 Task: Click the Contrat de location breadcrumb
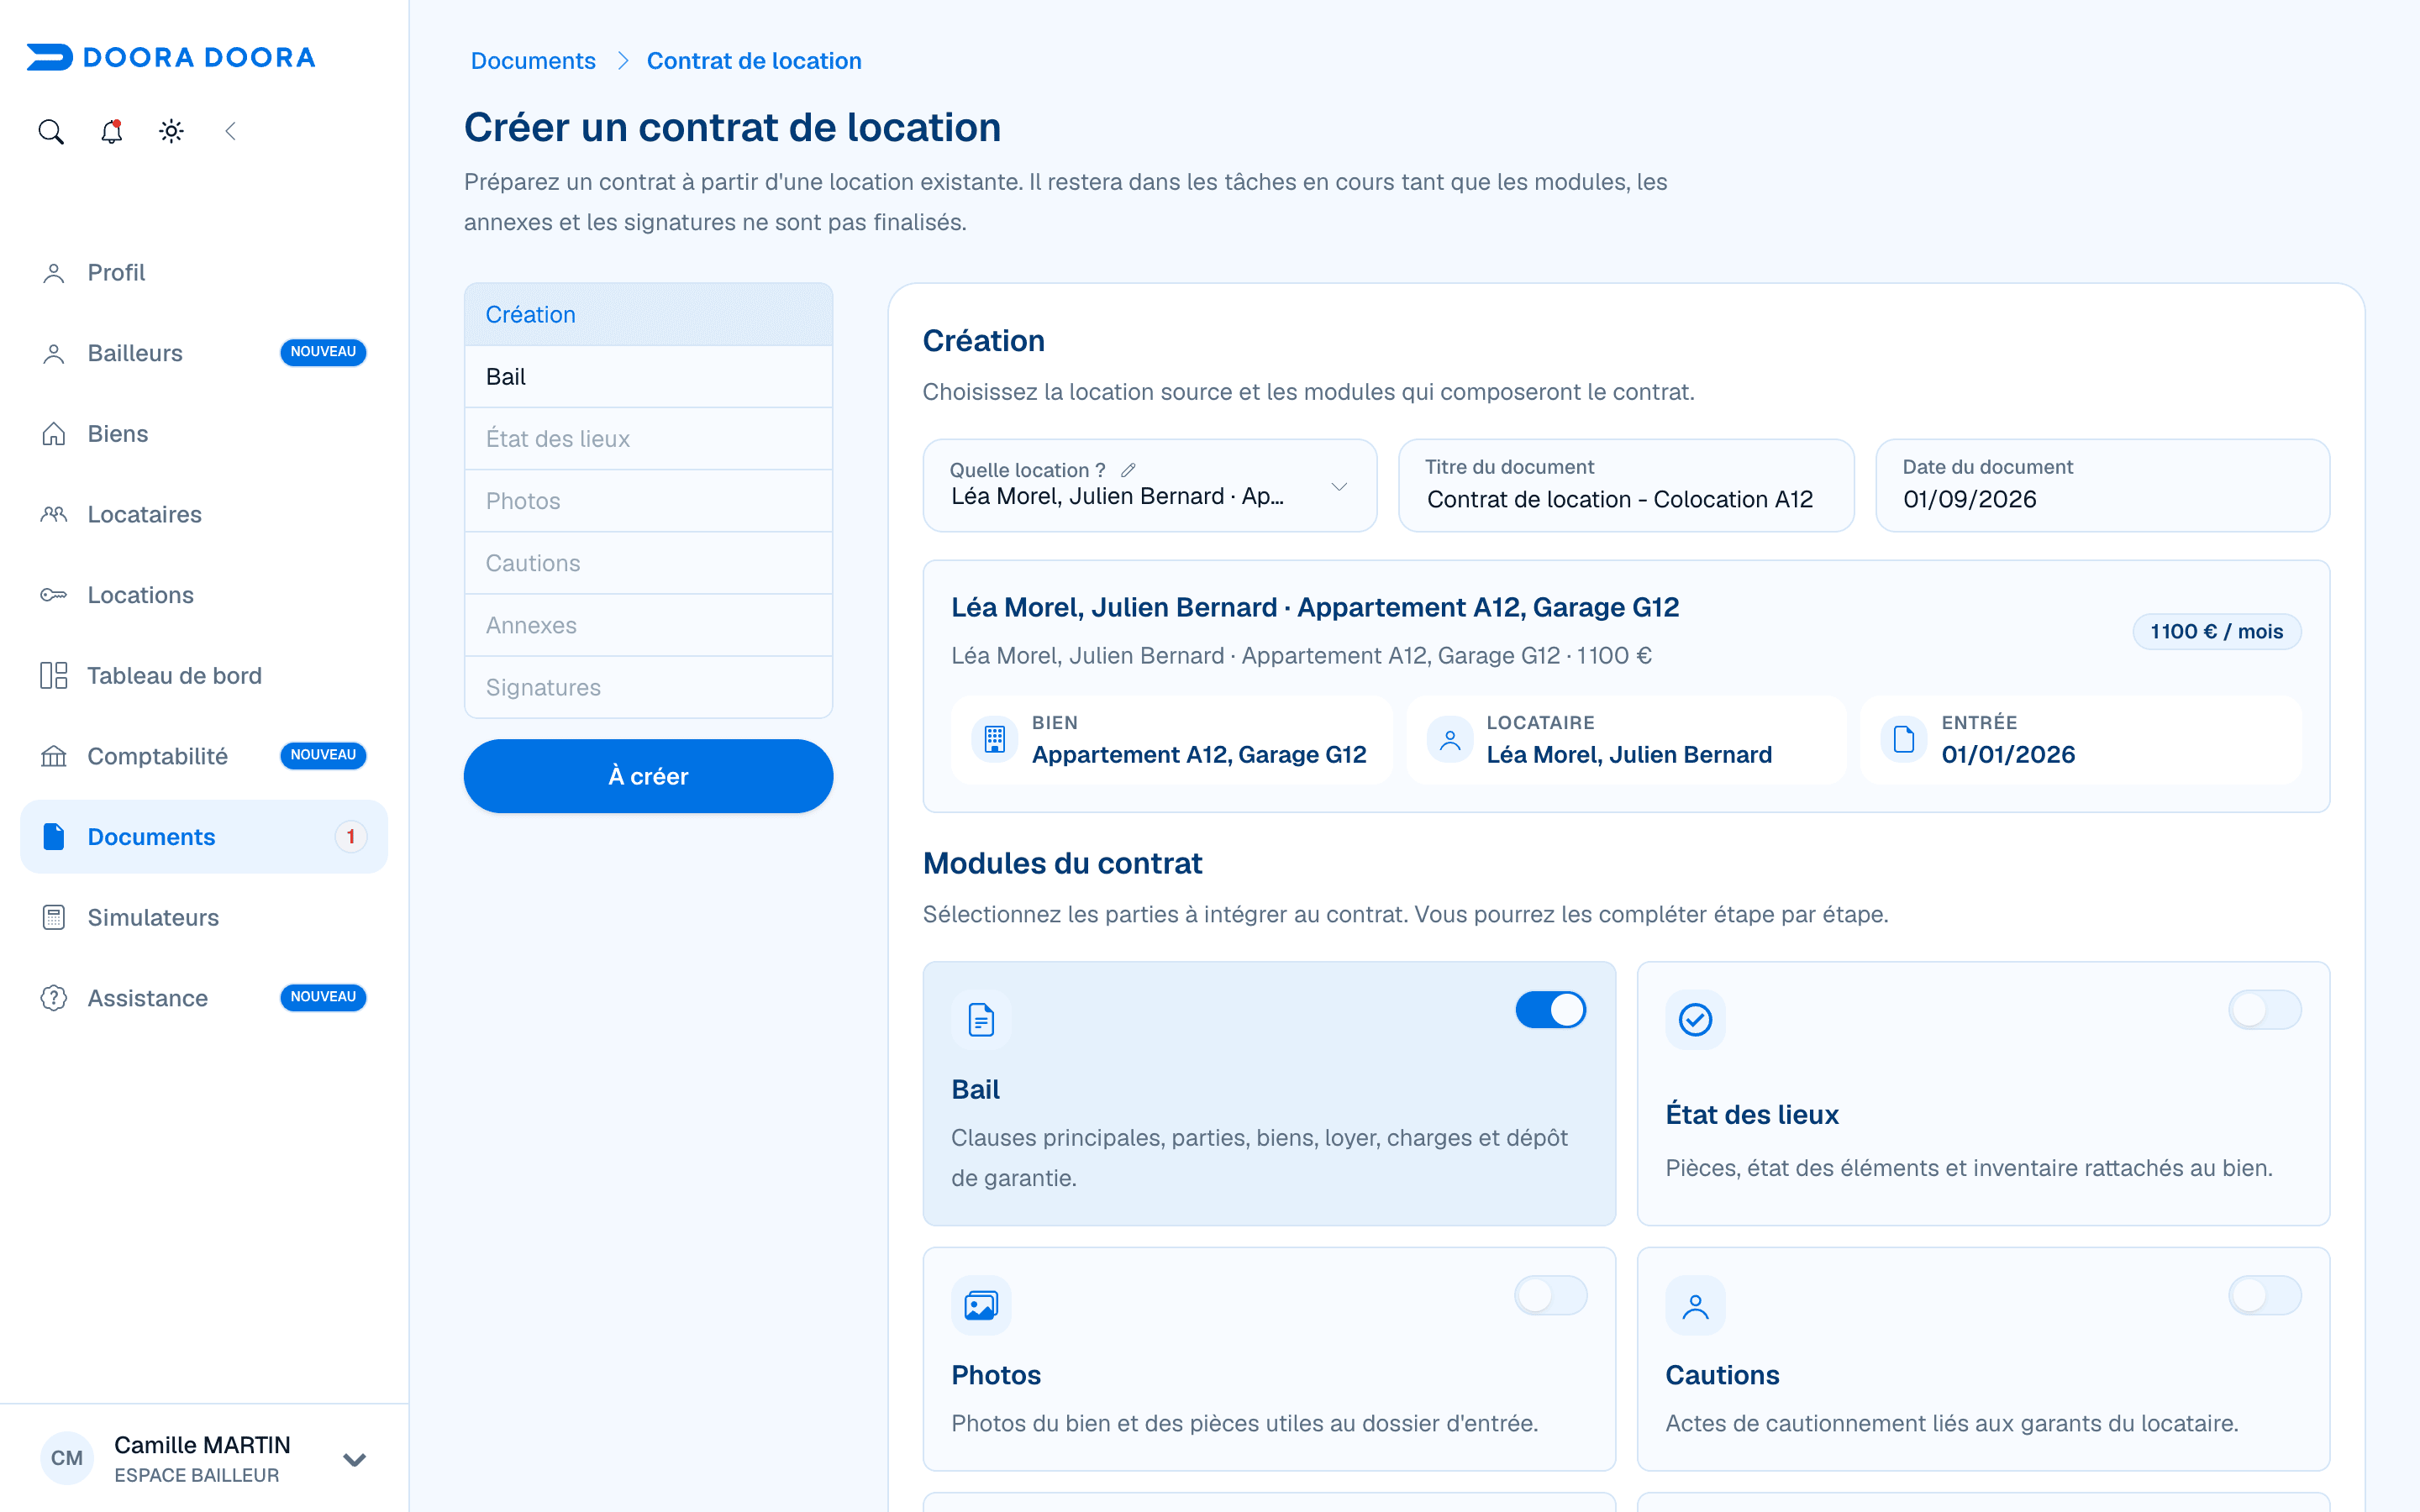754,61
